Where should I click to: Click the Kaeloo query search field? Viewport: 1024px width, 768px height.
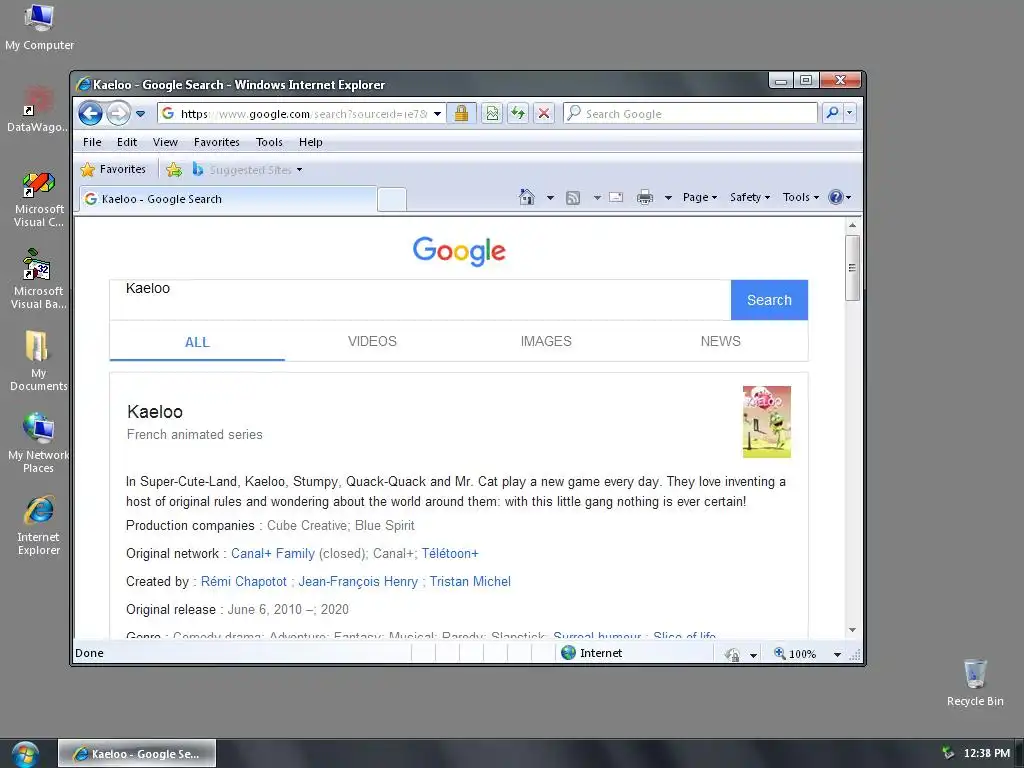pyautogui.click(x=420, y=300)
